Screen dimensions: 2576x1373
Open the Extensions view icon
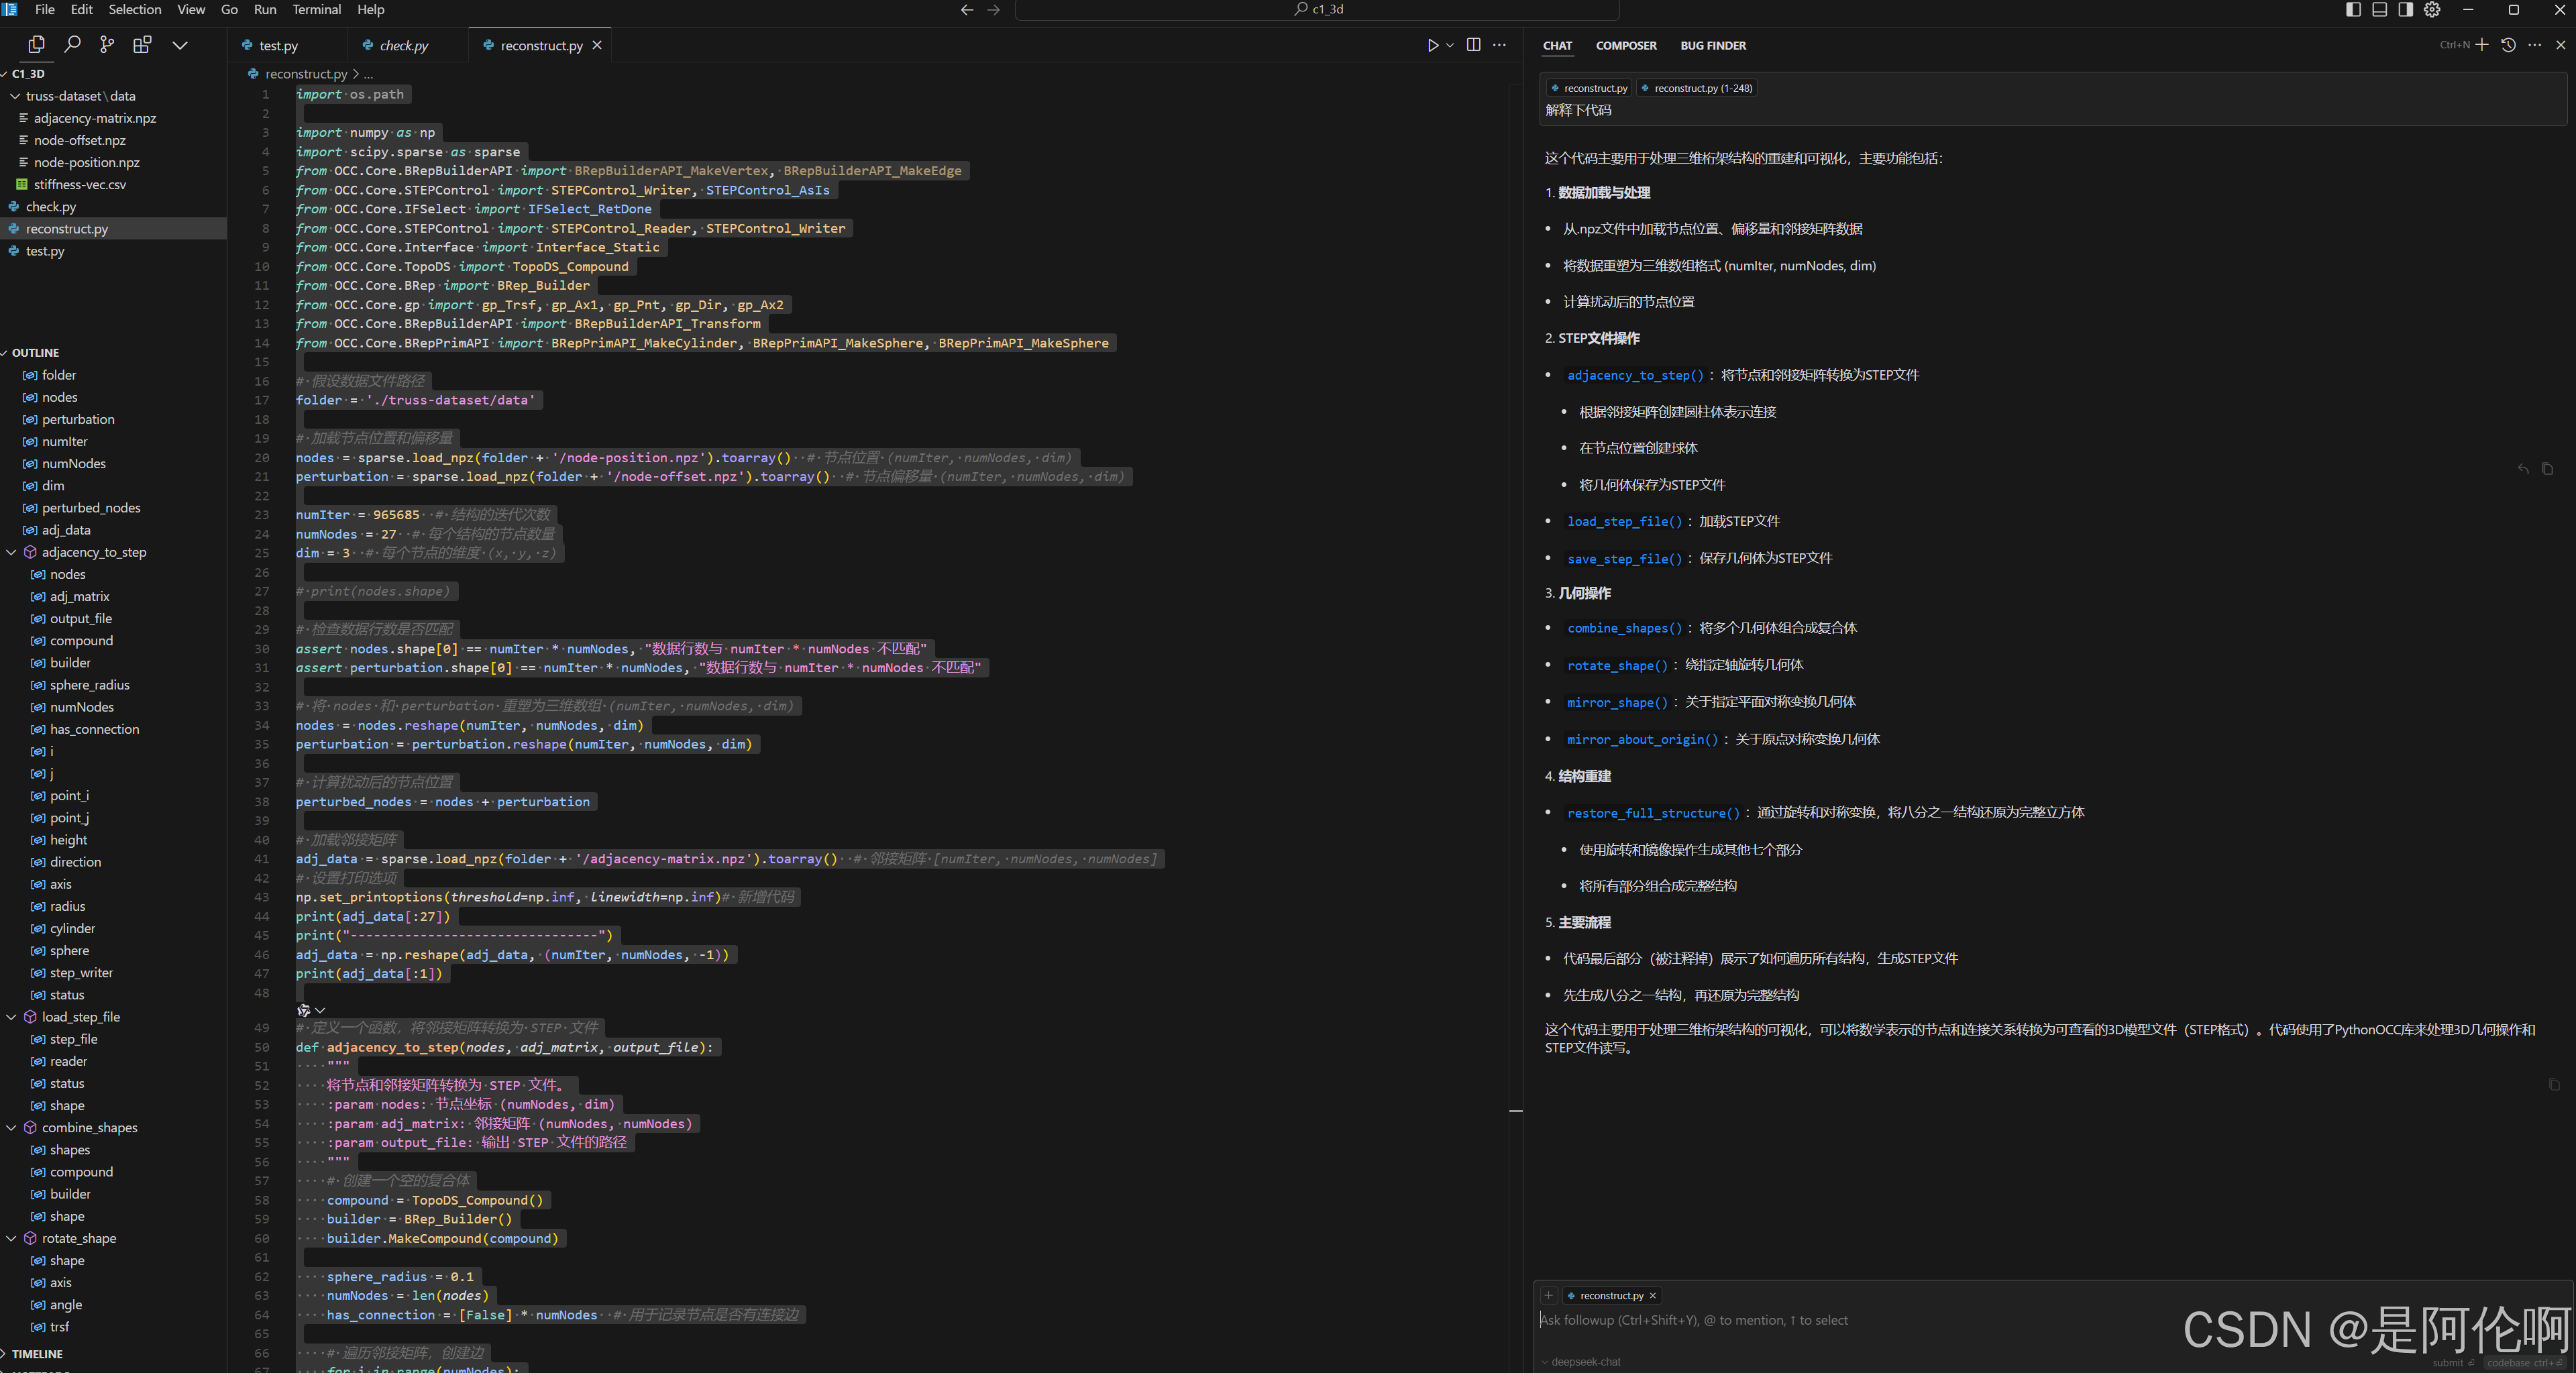142,45
